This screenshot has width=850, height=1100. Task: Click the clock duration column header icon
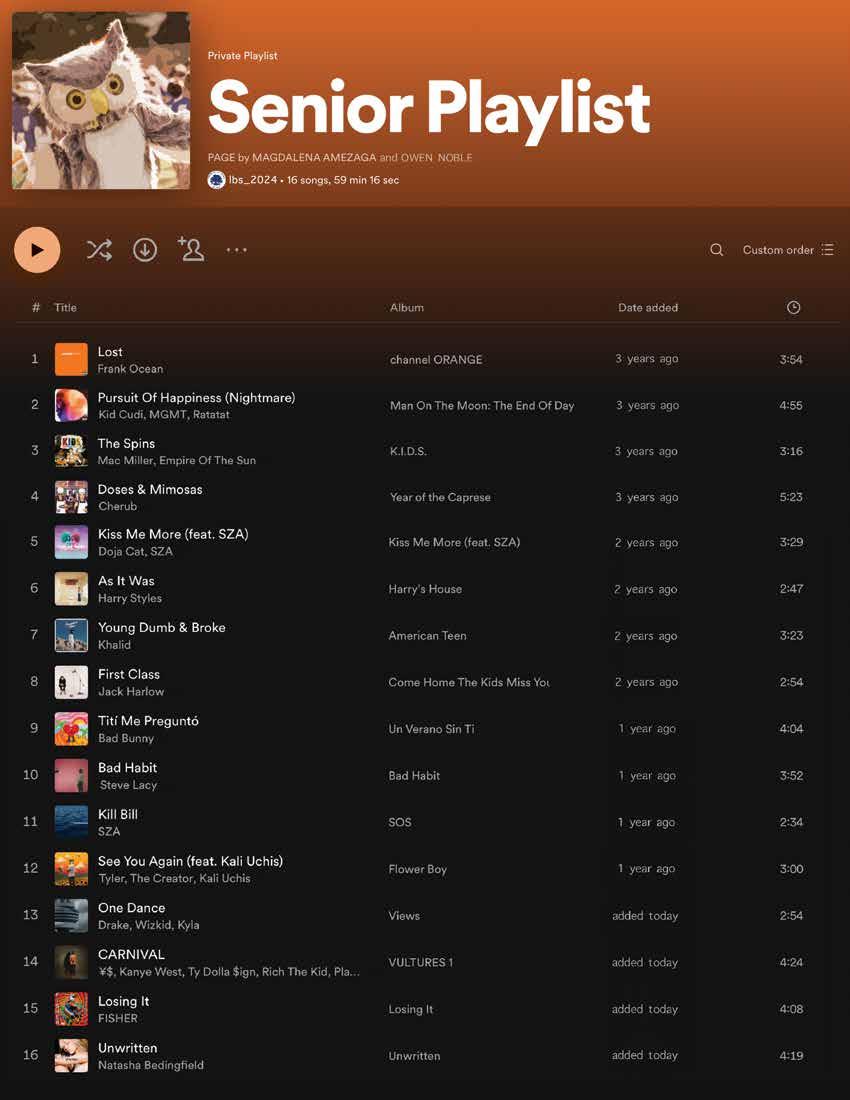[x=793, y=307]
